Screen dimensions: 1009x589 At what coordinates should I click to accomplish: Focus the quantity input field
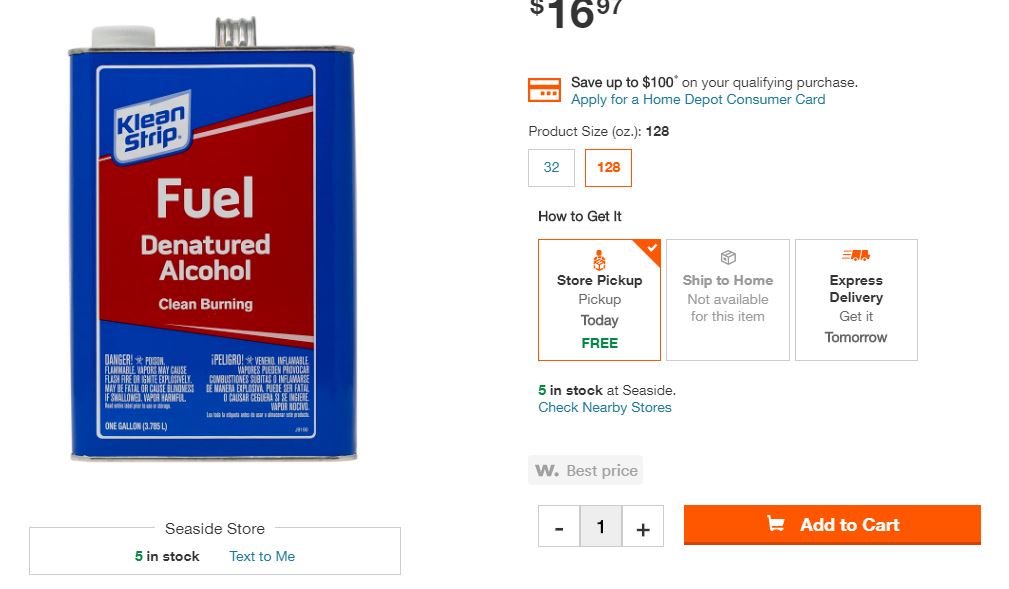601,526
